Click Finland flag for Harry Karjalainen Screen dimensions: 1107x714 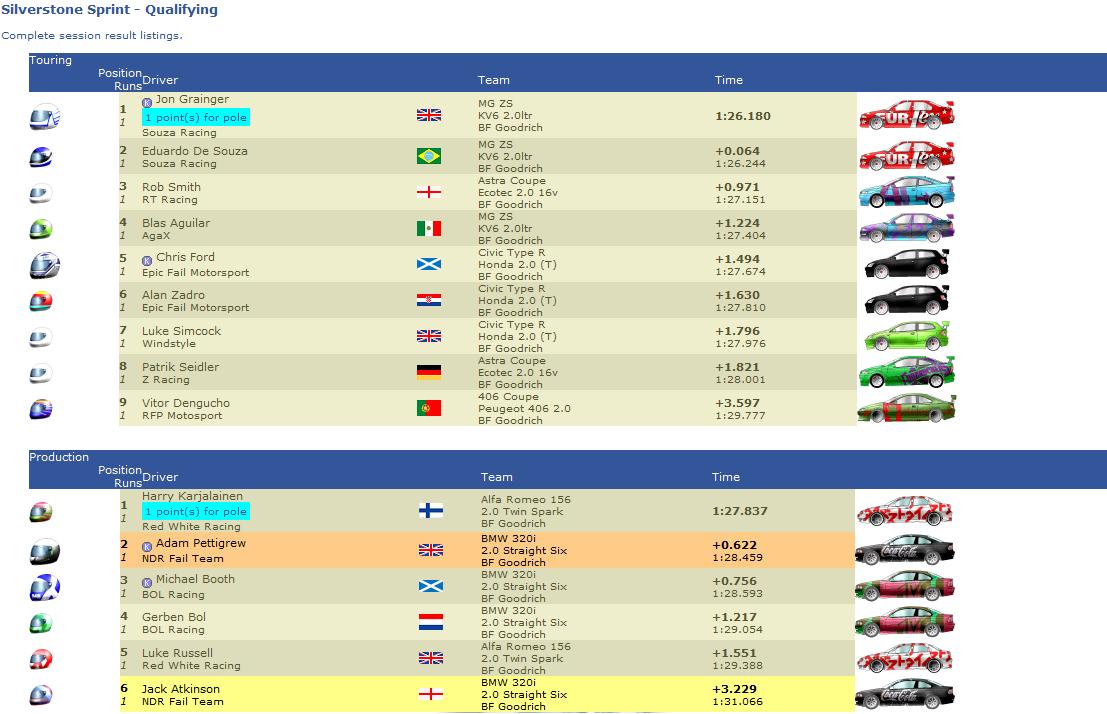coord(431,511)
